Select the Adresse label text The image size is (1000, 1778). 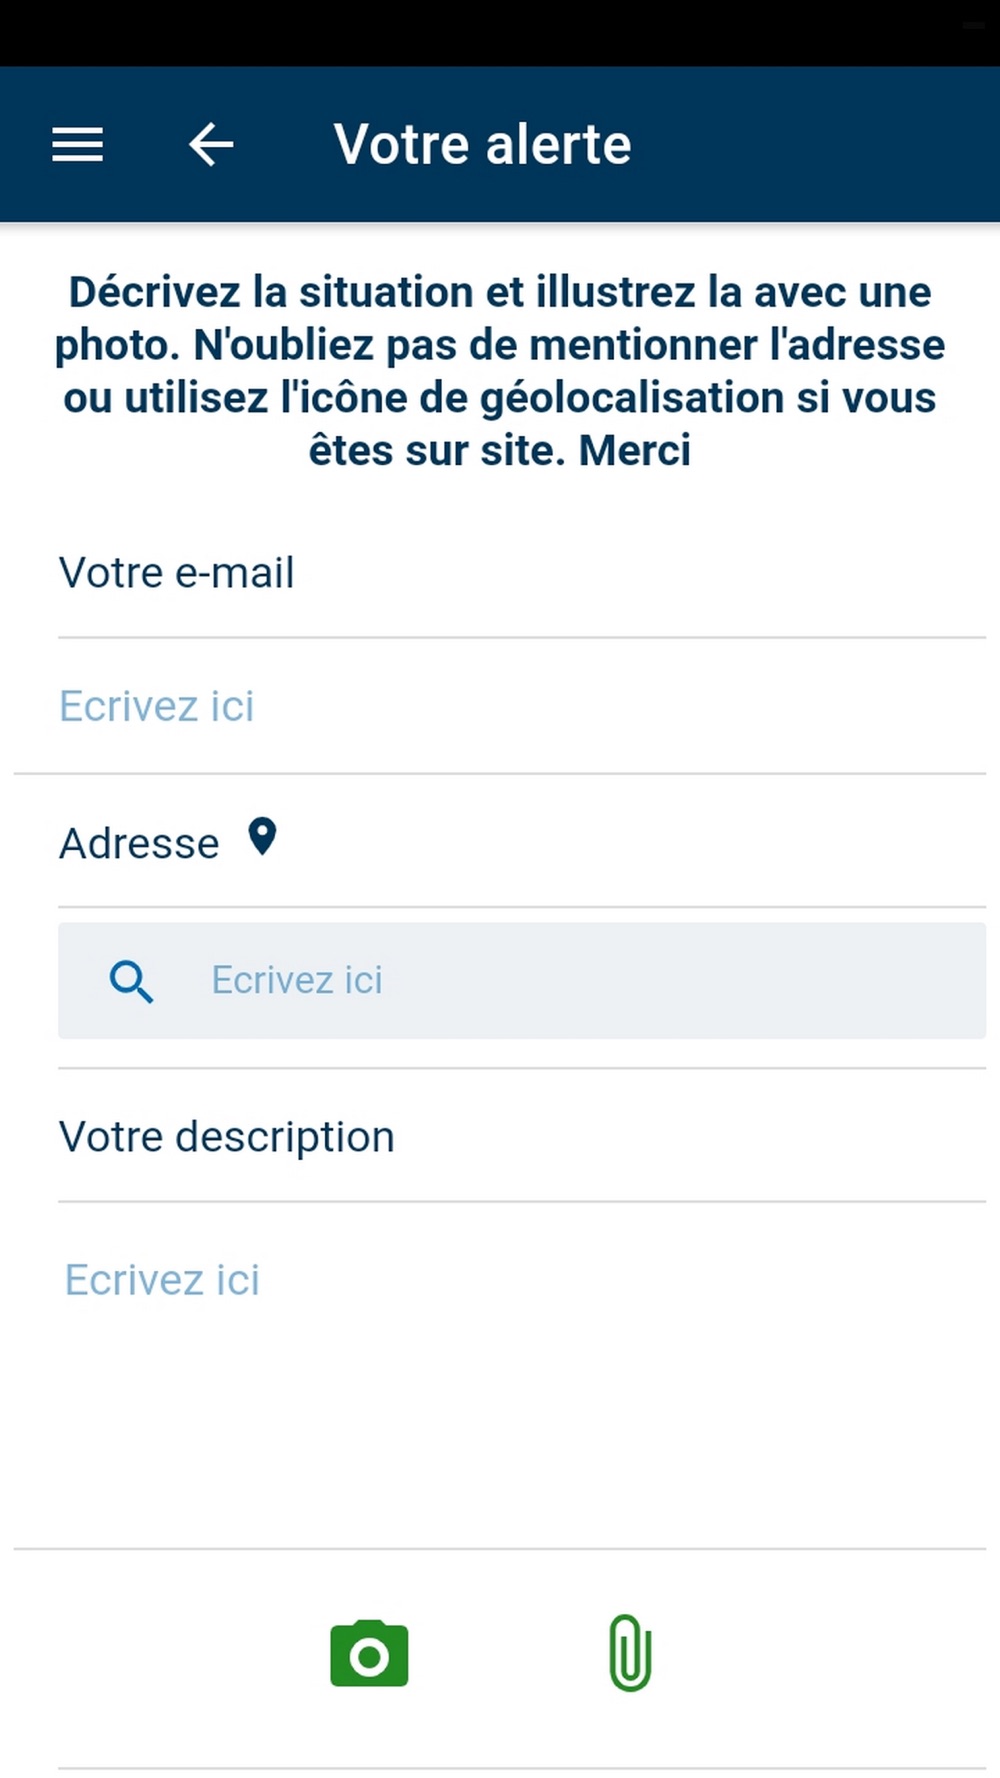pos(139,844)
